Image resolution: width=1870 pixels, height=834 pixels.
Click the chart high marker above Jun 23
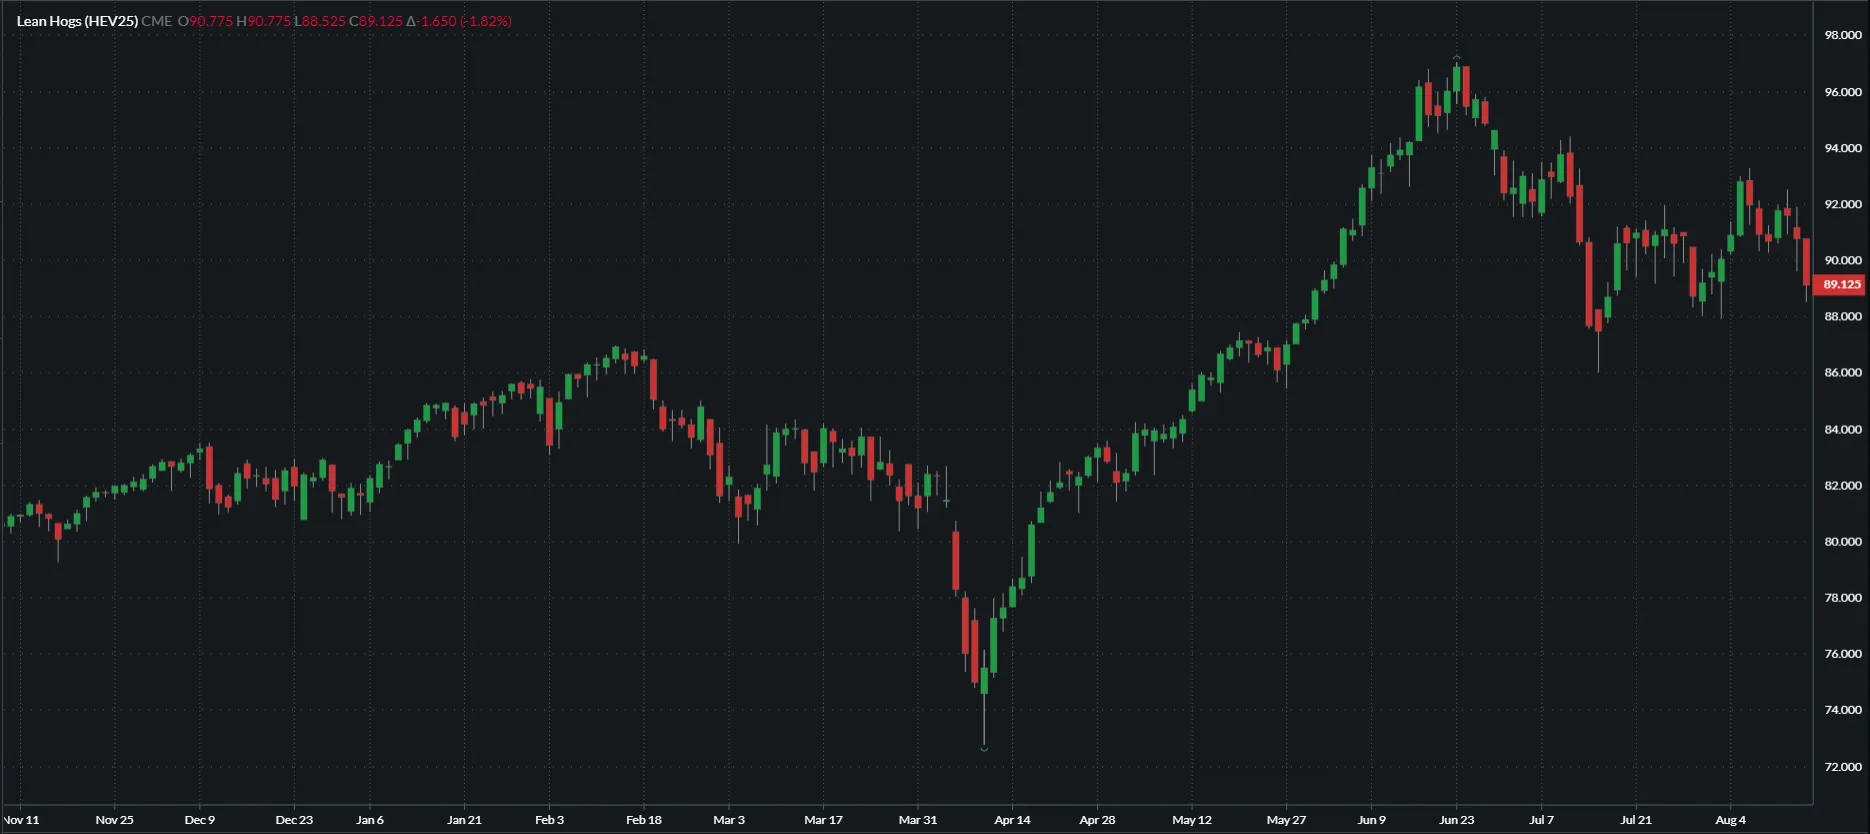[1456, 58]
